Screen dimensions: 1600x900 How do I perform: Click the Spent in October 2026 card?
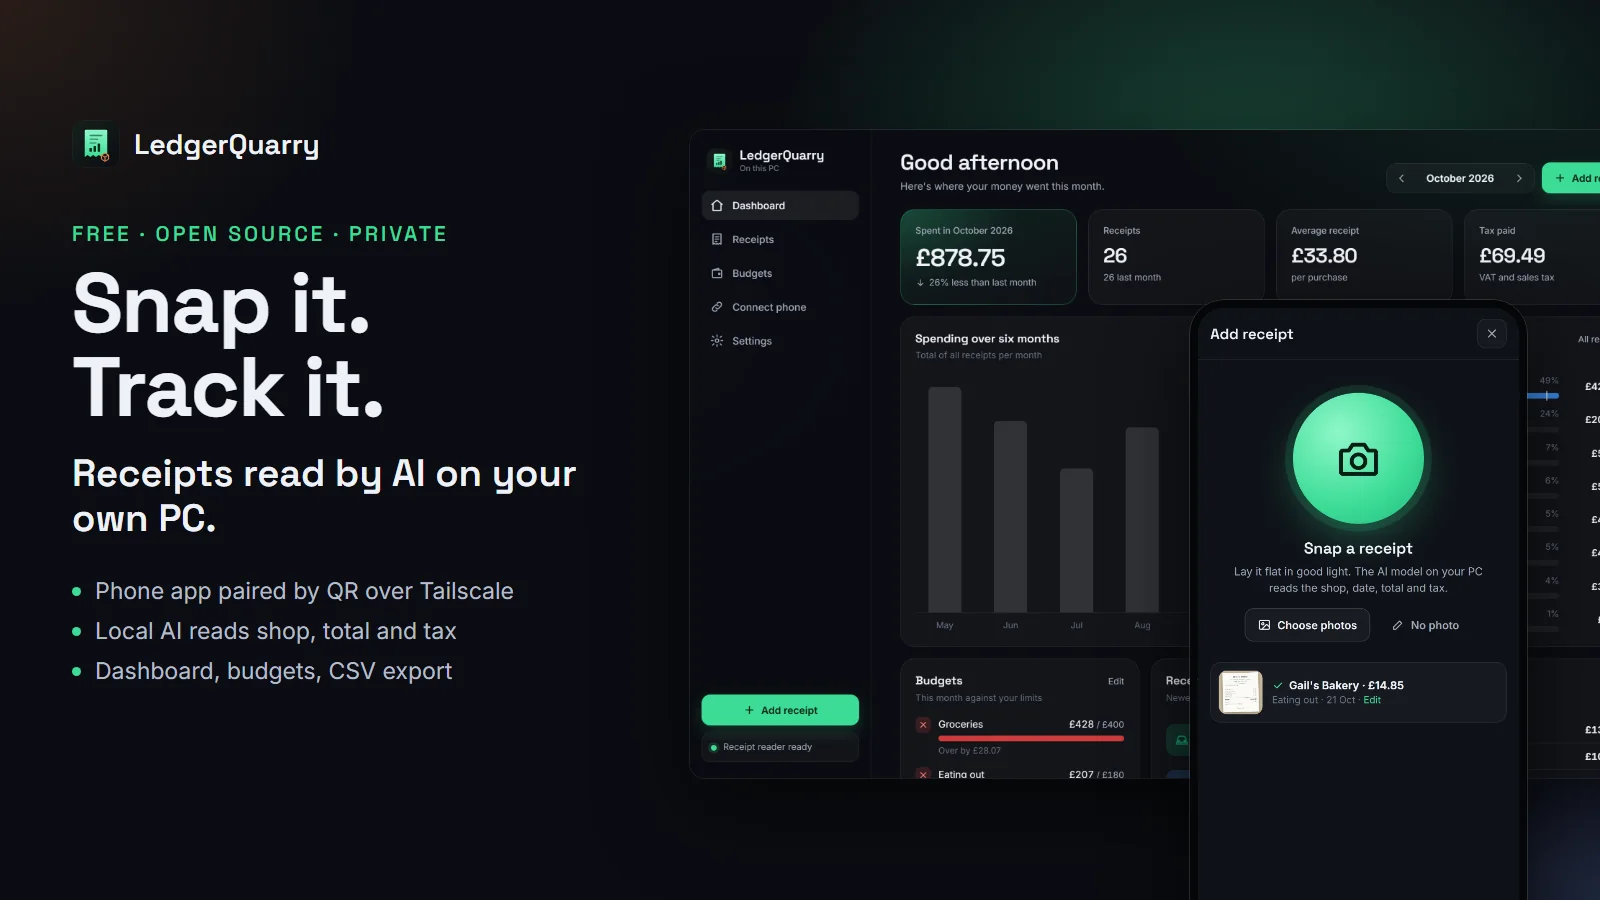tap(988, 257)
